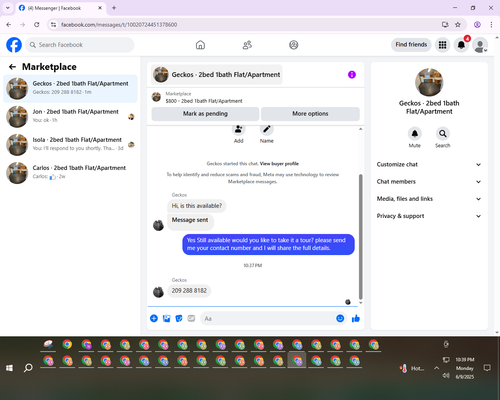Open the Geckos conversation in the list
500x400 pixels.
click(70, 89)
